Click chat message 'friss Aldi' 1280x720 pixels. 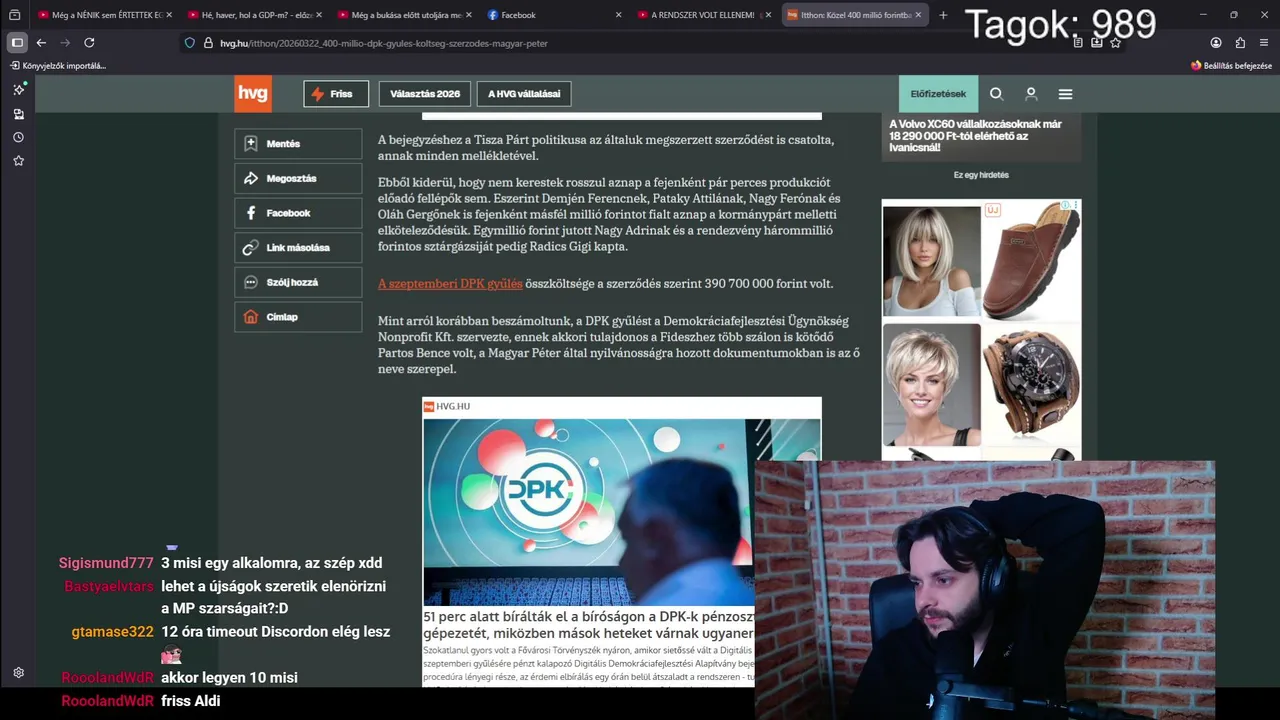point(190,701)
